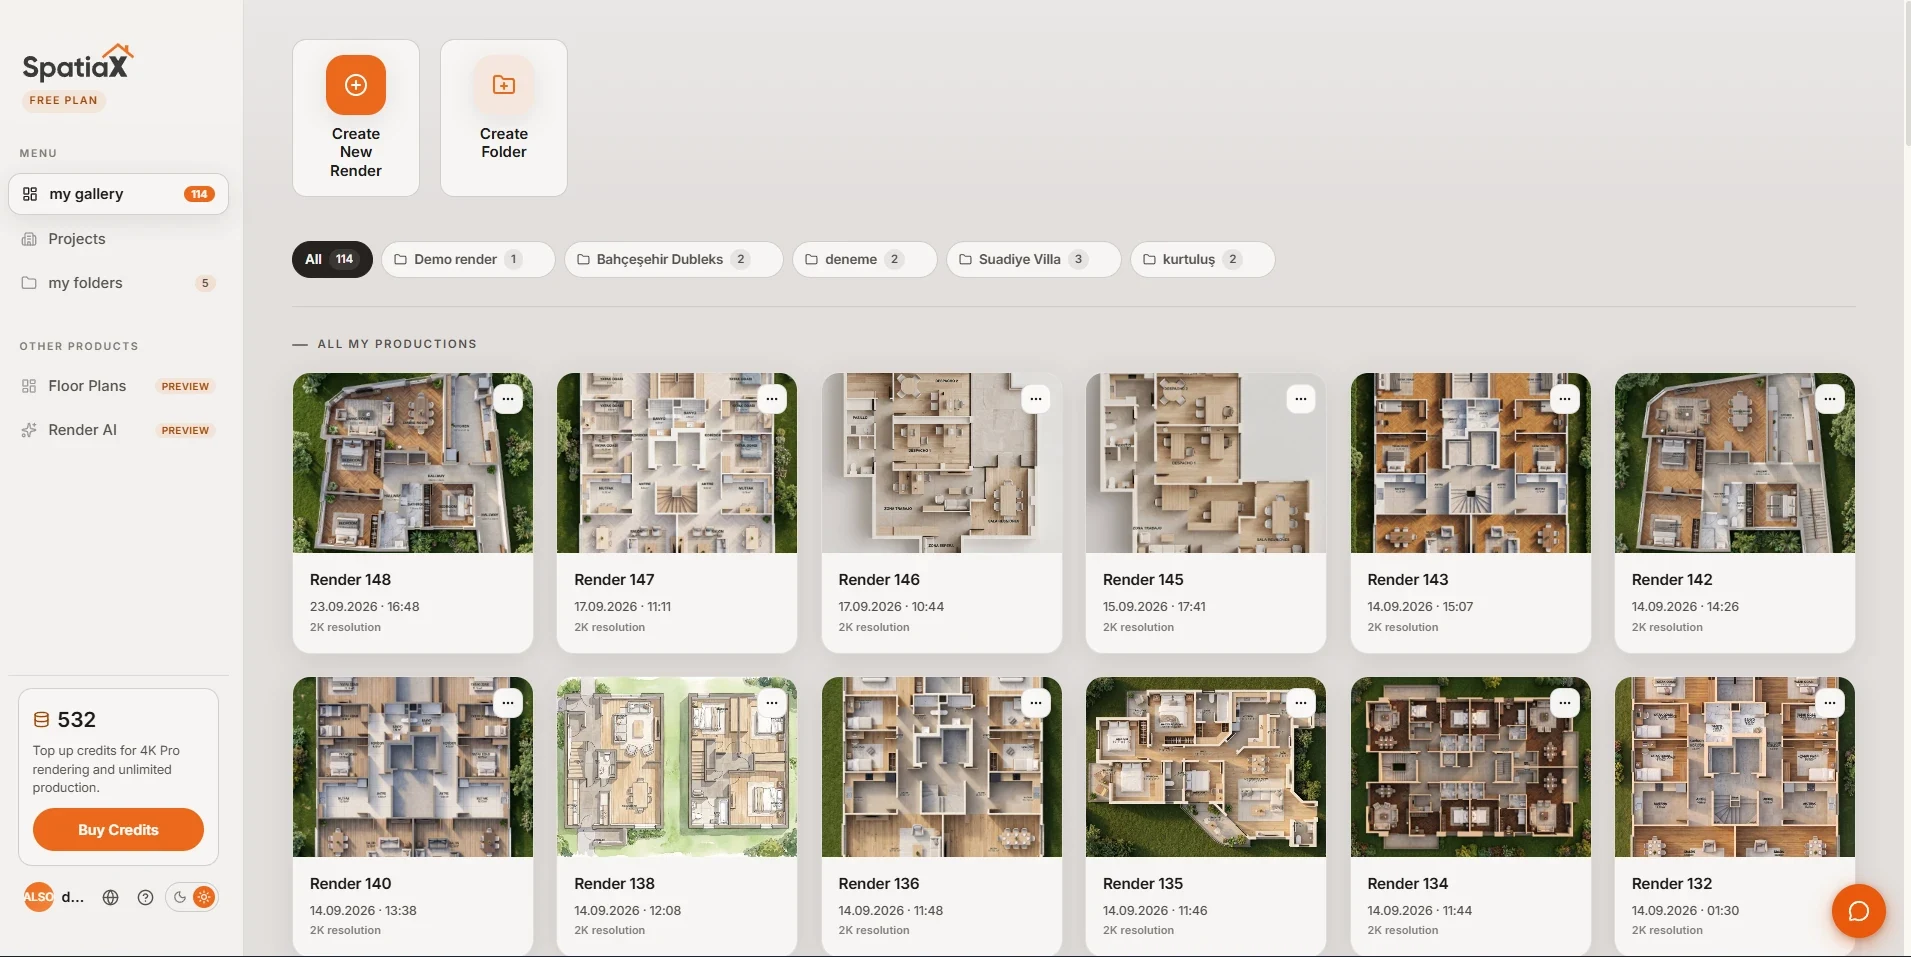The width and height of the screenshot is (1911, 957).
Task: Open Render 143 thumbnail
Action: (1471, 463)
